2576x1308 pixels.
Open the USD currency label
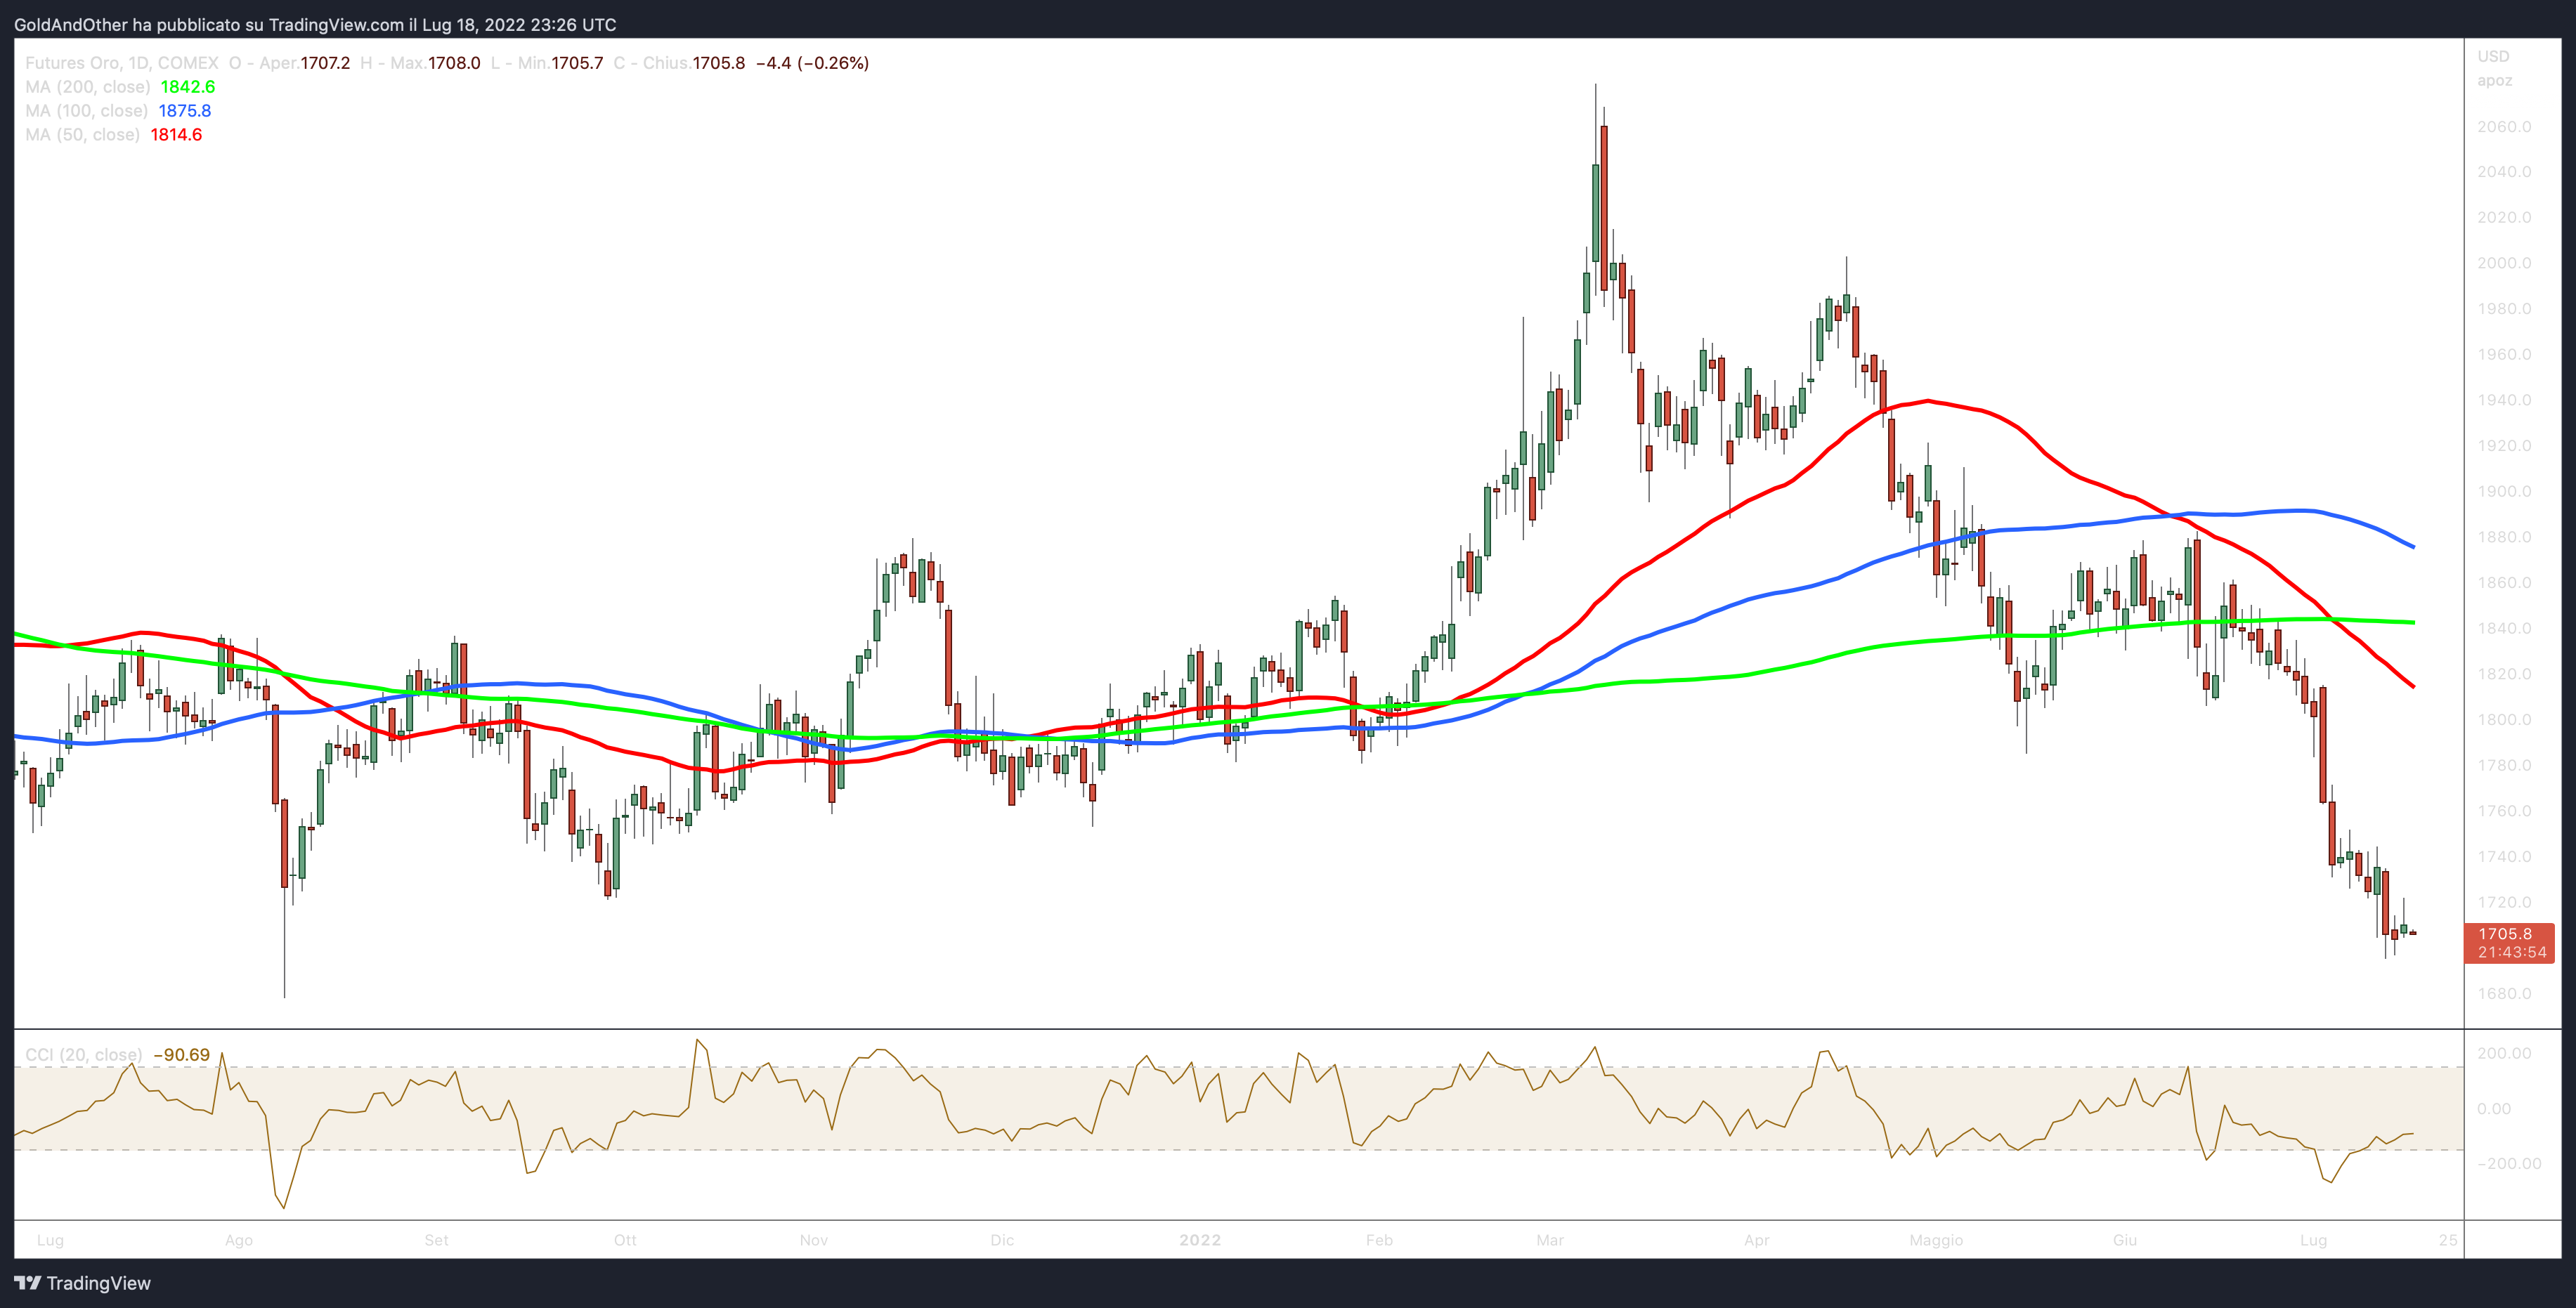pos(2493,56)
